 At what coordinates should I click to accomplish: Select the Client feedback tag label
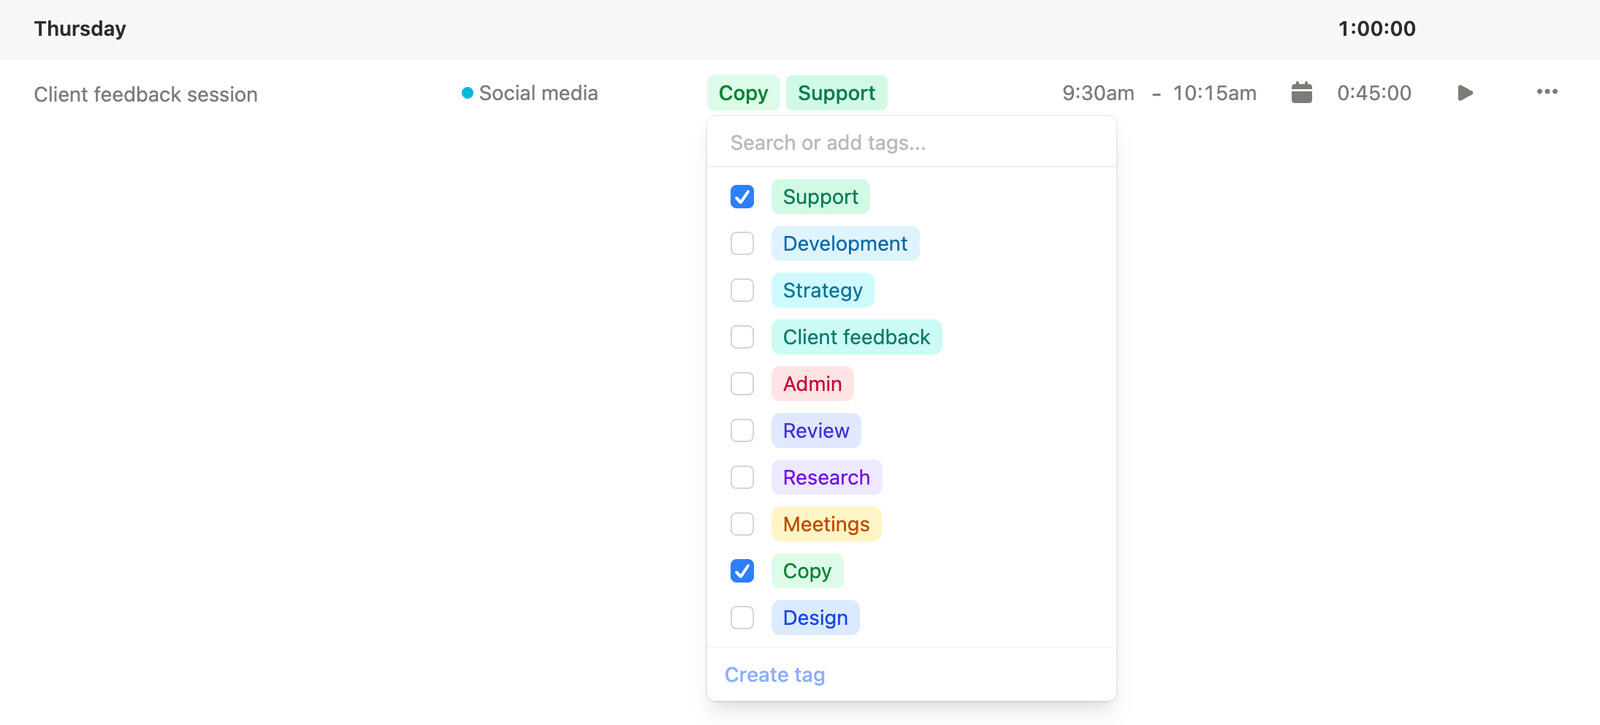click(856, 337)
